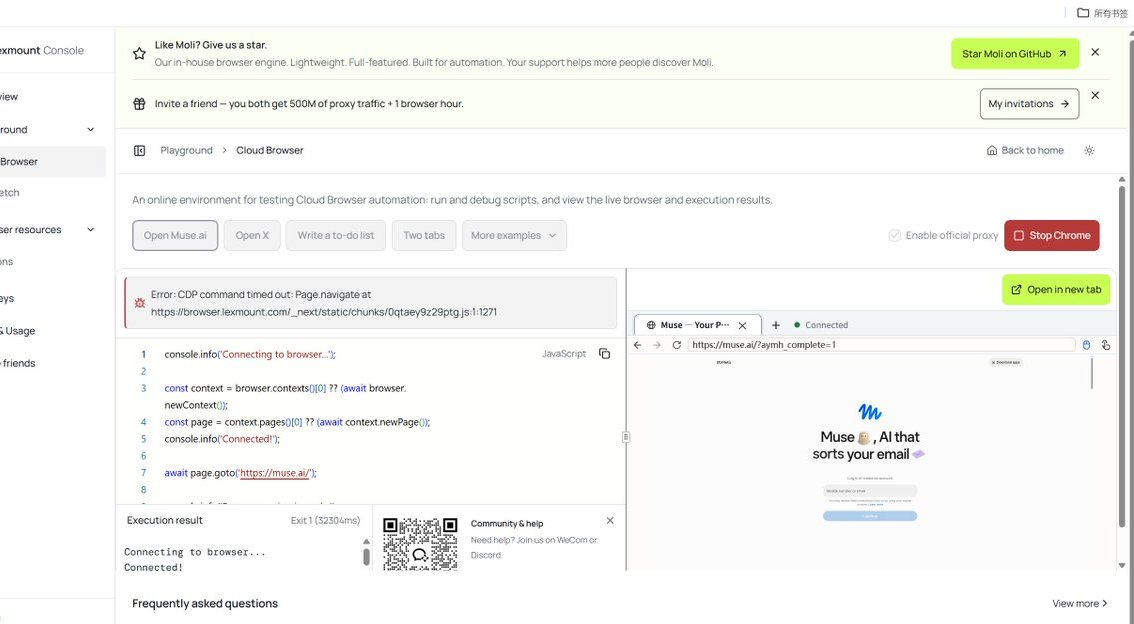The height and width of the screenshot is (624, 1134).
Task: Dismiss the Like Moli star banner
Action: click(x=1095, y=52)
